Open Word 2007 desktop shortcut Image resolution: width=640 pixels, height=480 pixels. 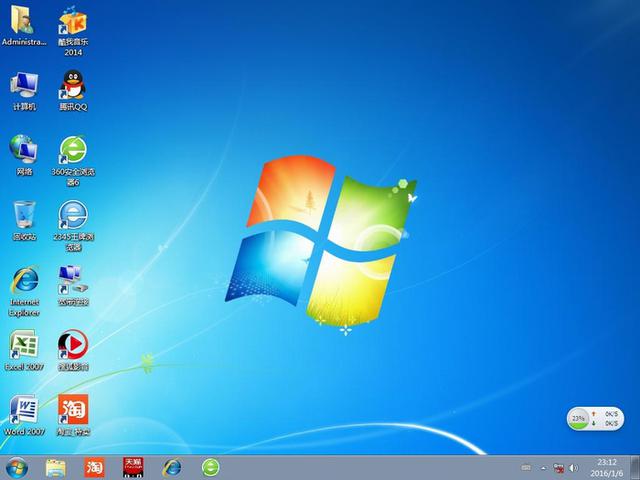pyautogui.click(x=24, y=410)
